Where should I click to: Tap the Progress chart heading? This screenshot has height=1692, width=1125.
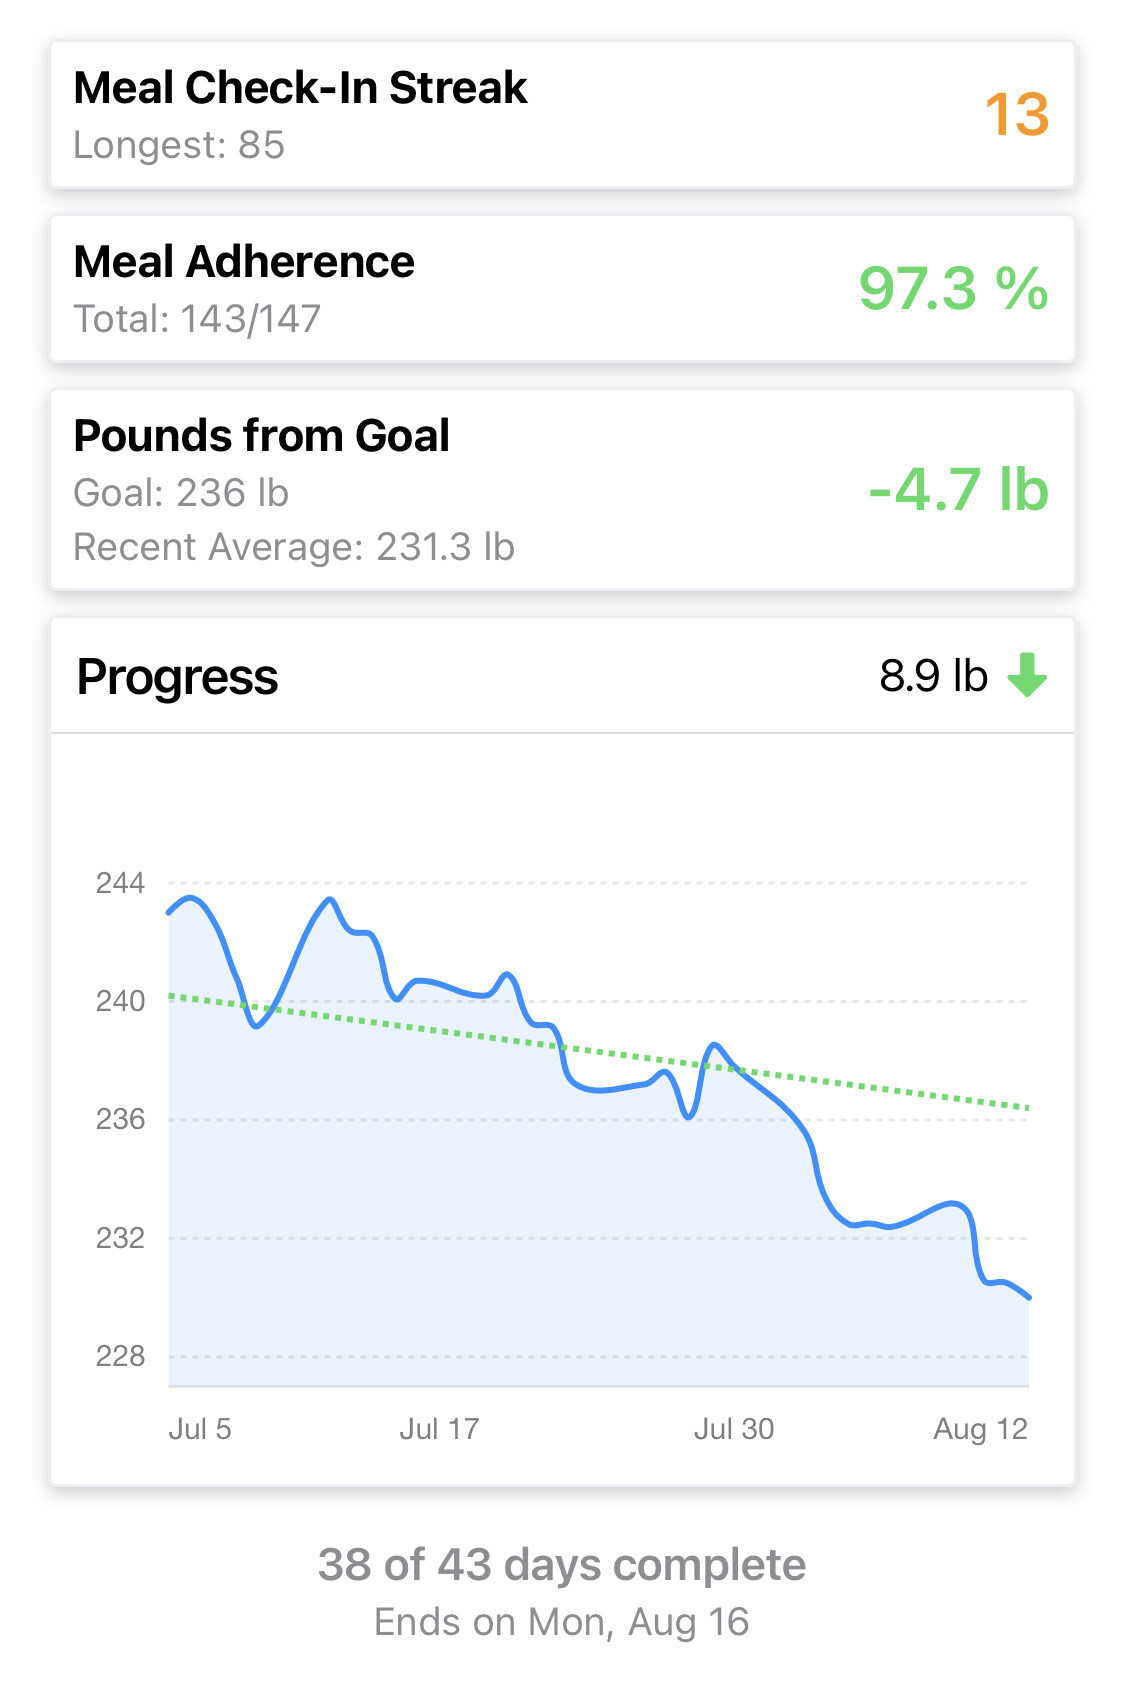(177, 677)
